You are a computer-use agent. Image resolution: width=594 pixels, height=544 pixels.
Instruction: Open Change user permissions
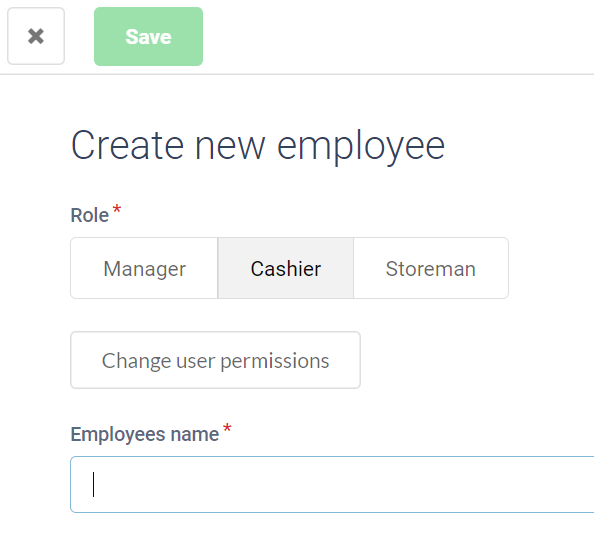tap(216, 360)
